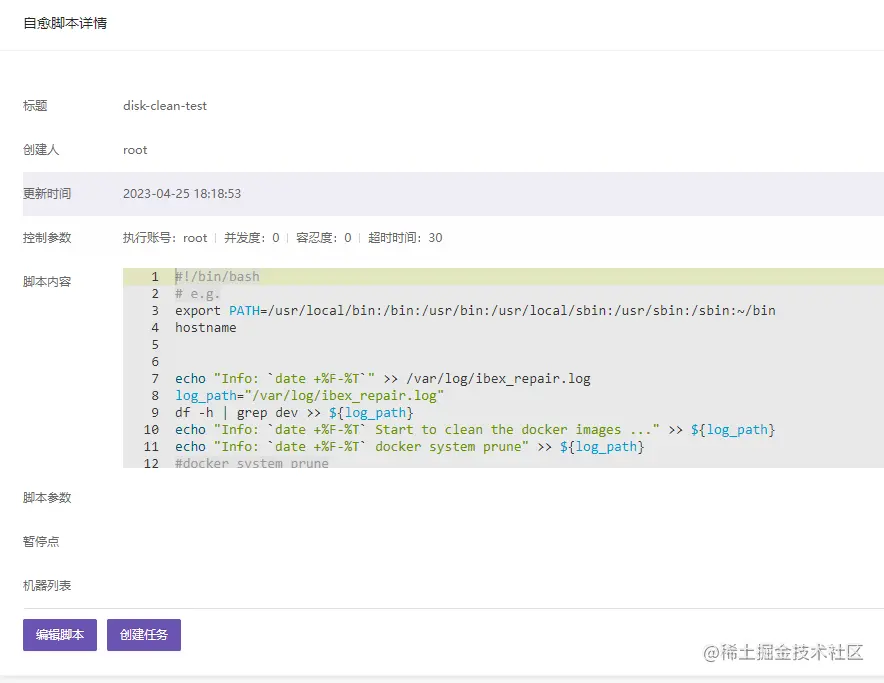Click the 自愈脚本详情 page heading
Viewport: 884px width, 683px height.
[x=65, y=23]
